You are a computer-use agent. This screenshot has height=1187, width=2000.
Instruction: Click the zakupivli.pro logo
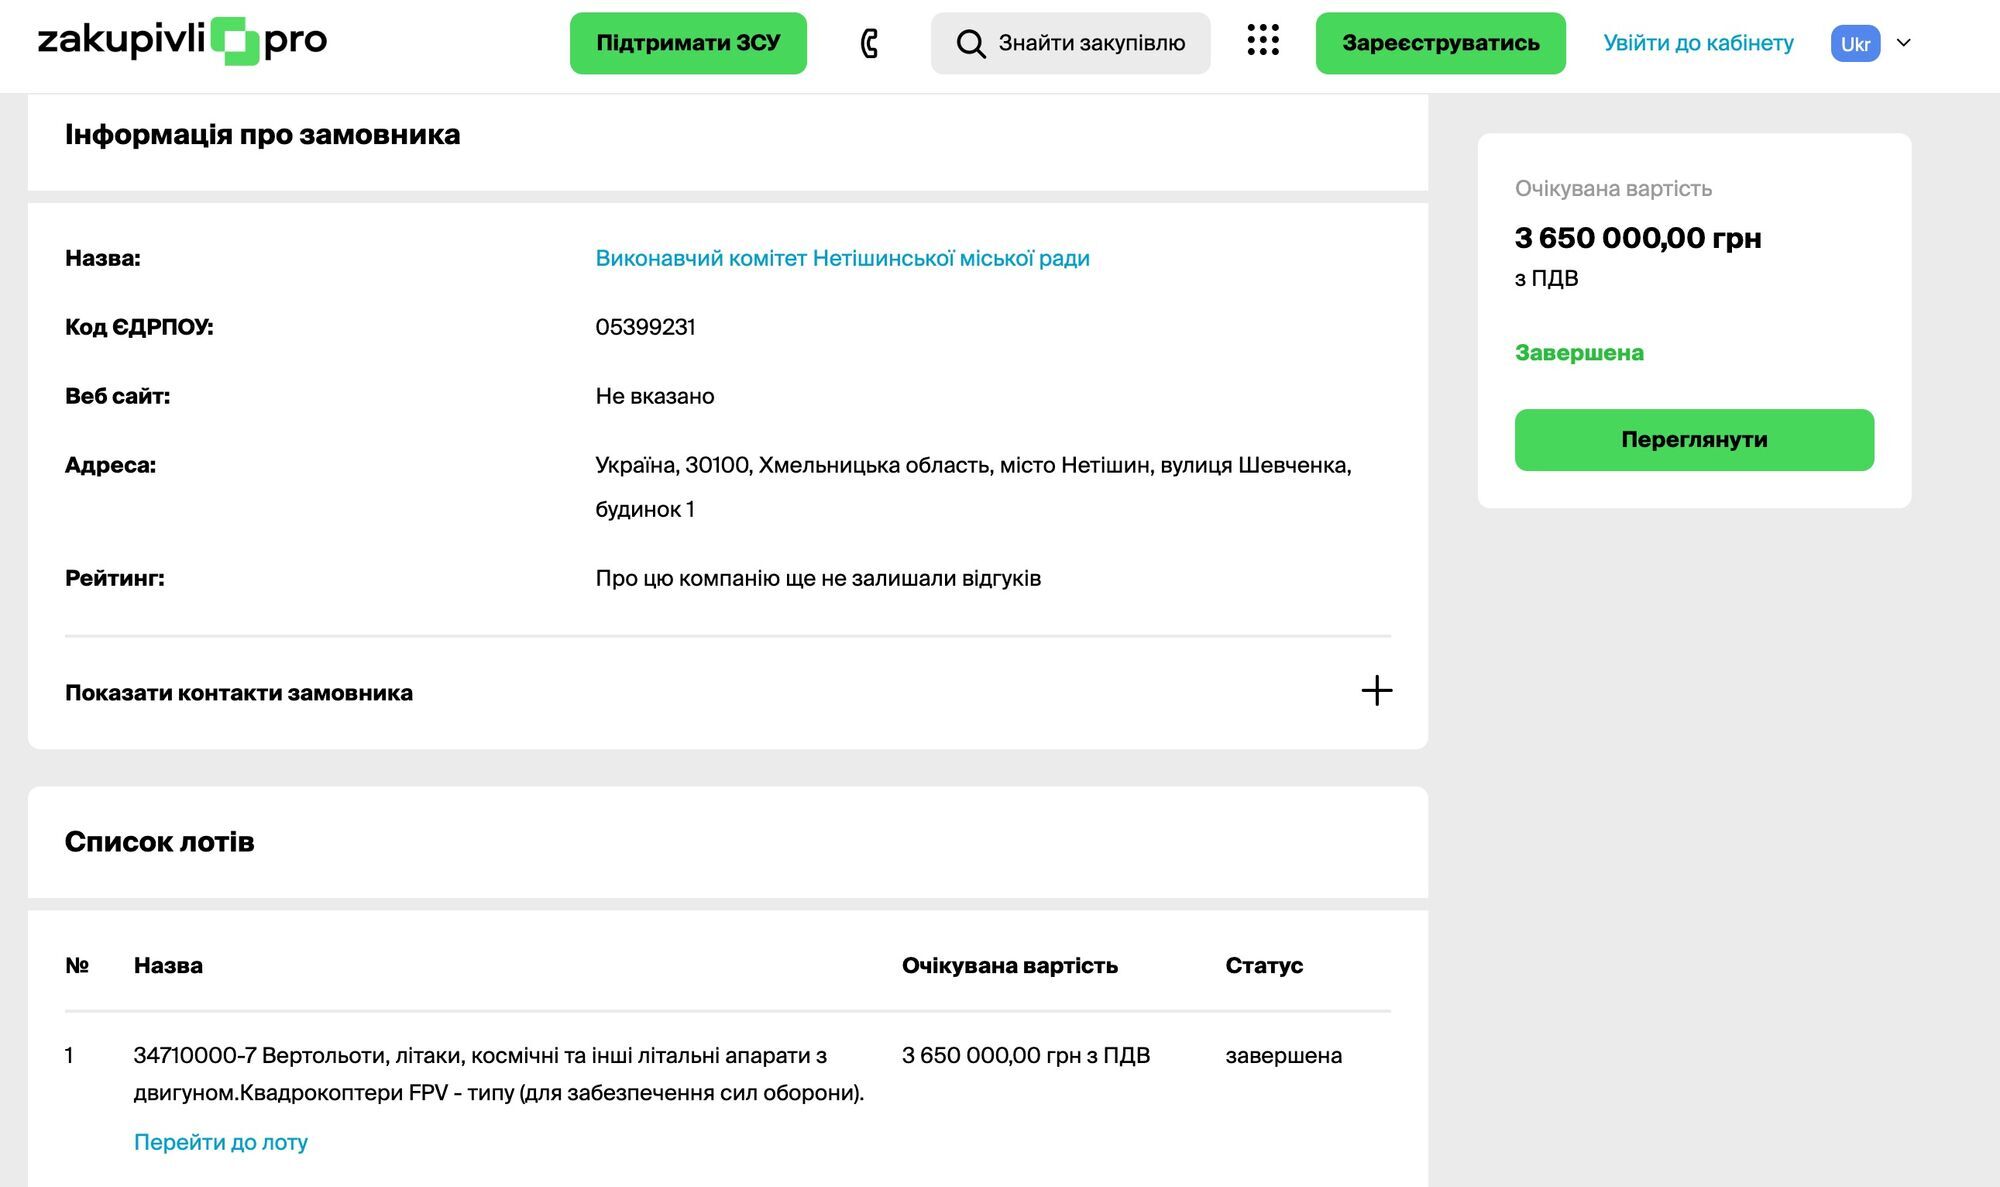click(182, 41)
